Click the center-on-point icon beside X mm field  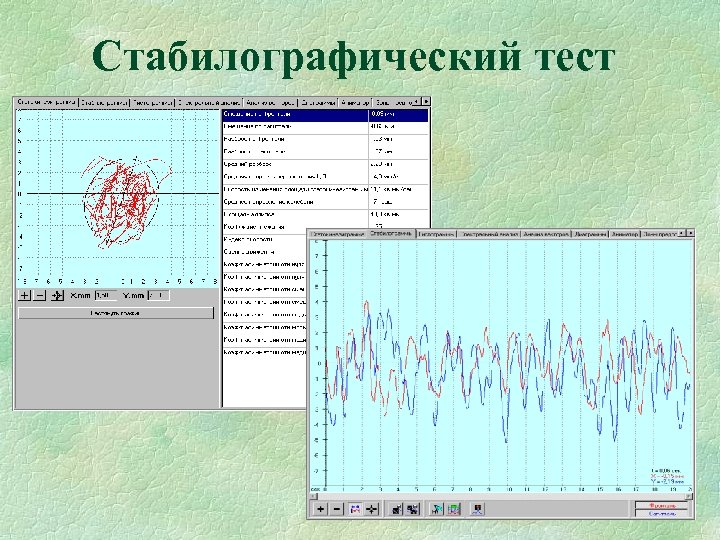(57, 295)
